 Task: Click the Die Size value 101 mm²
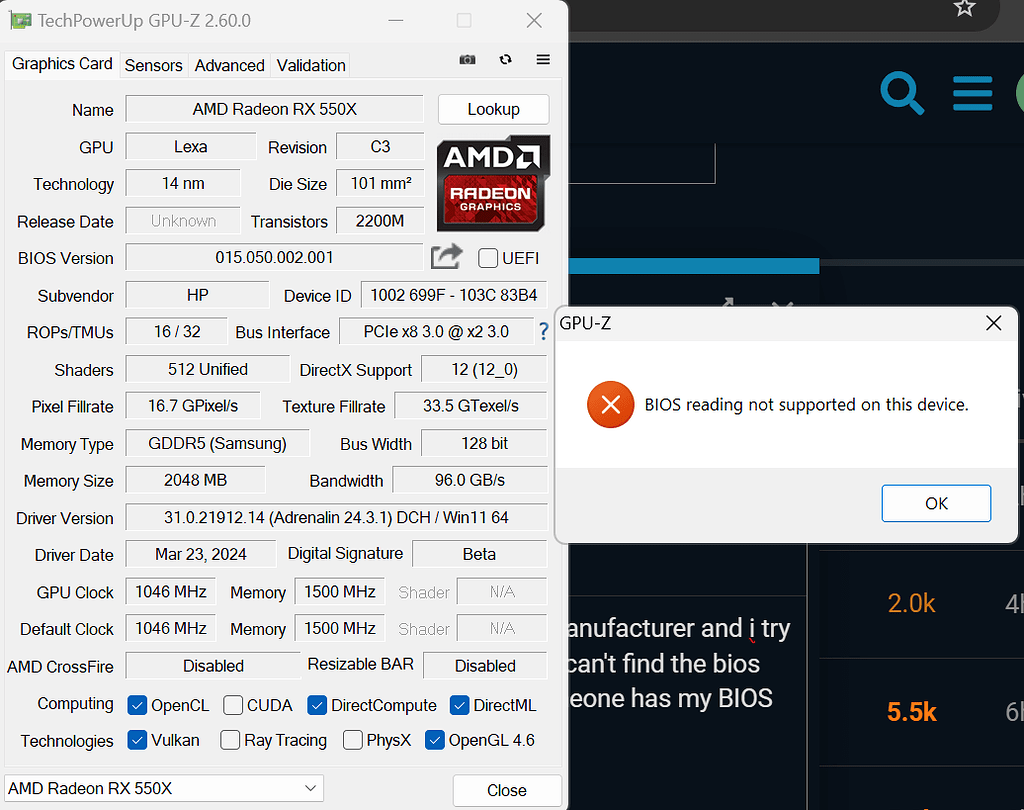coord(380,183)
